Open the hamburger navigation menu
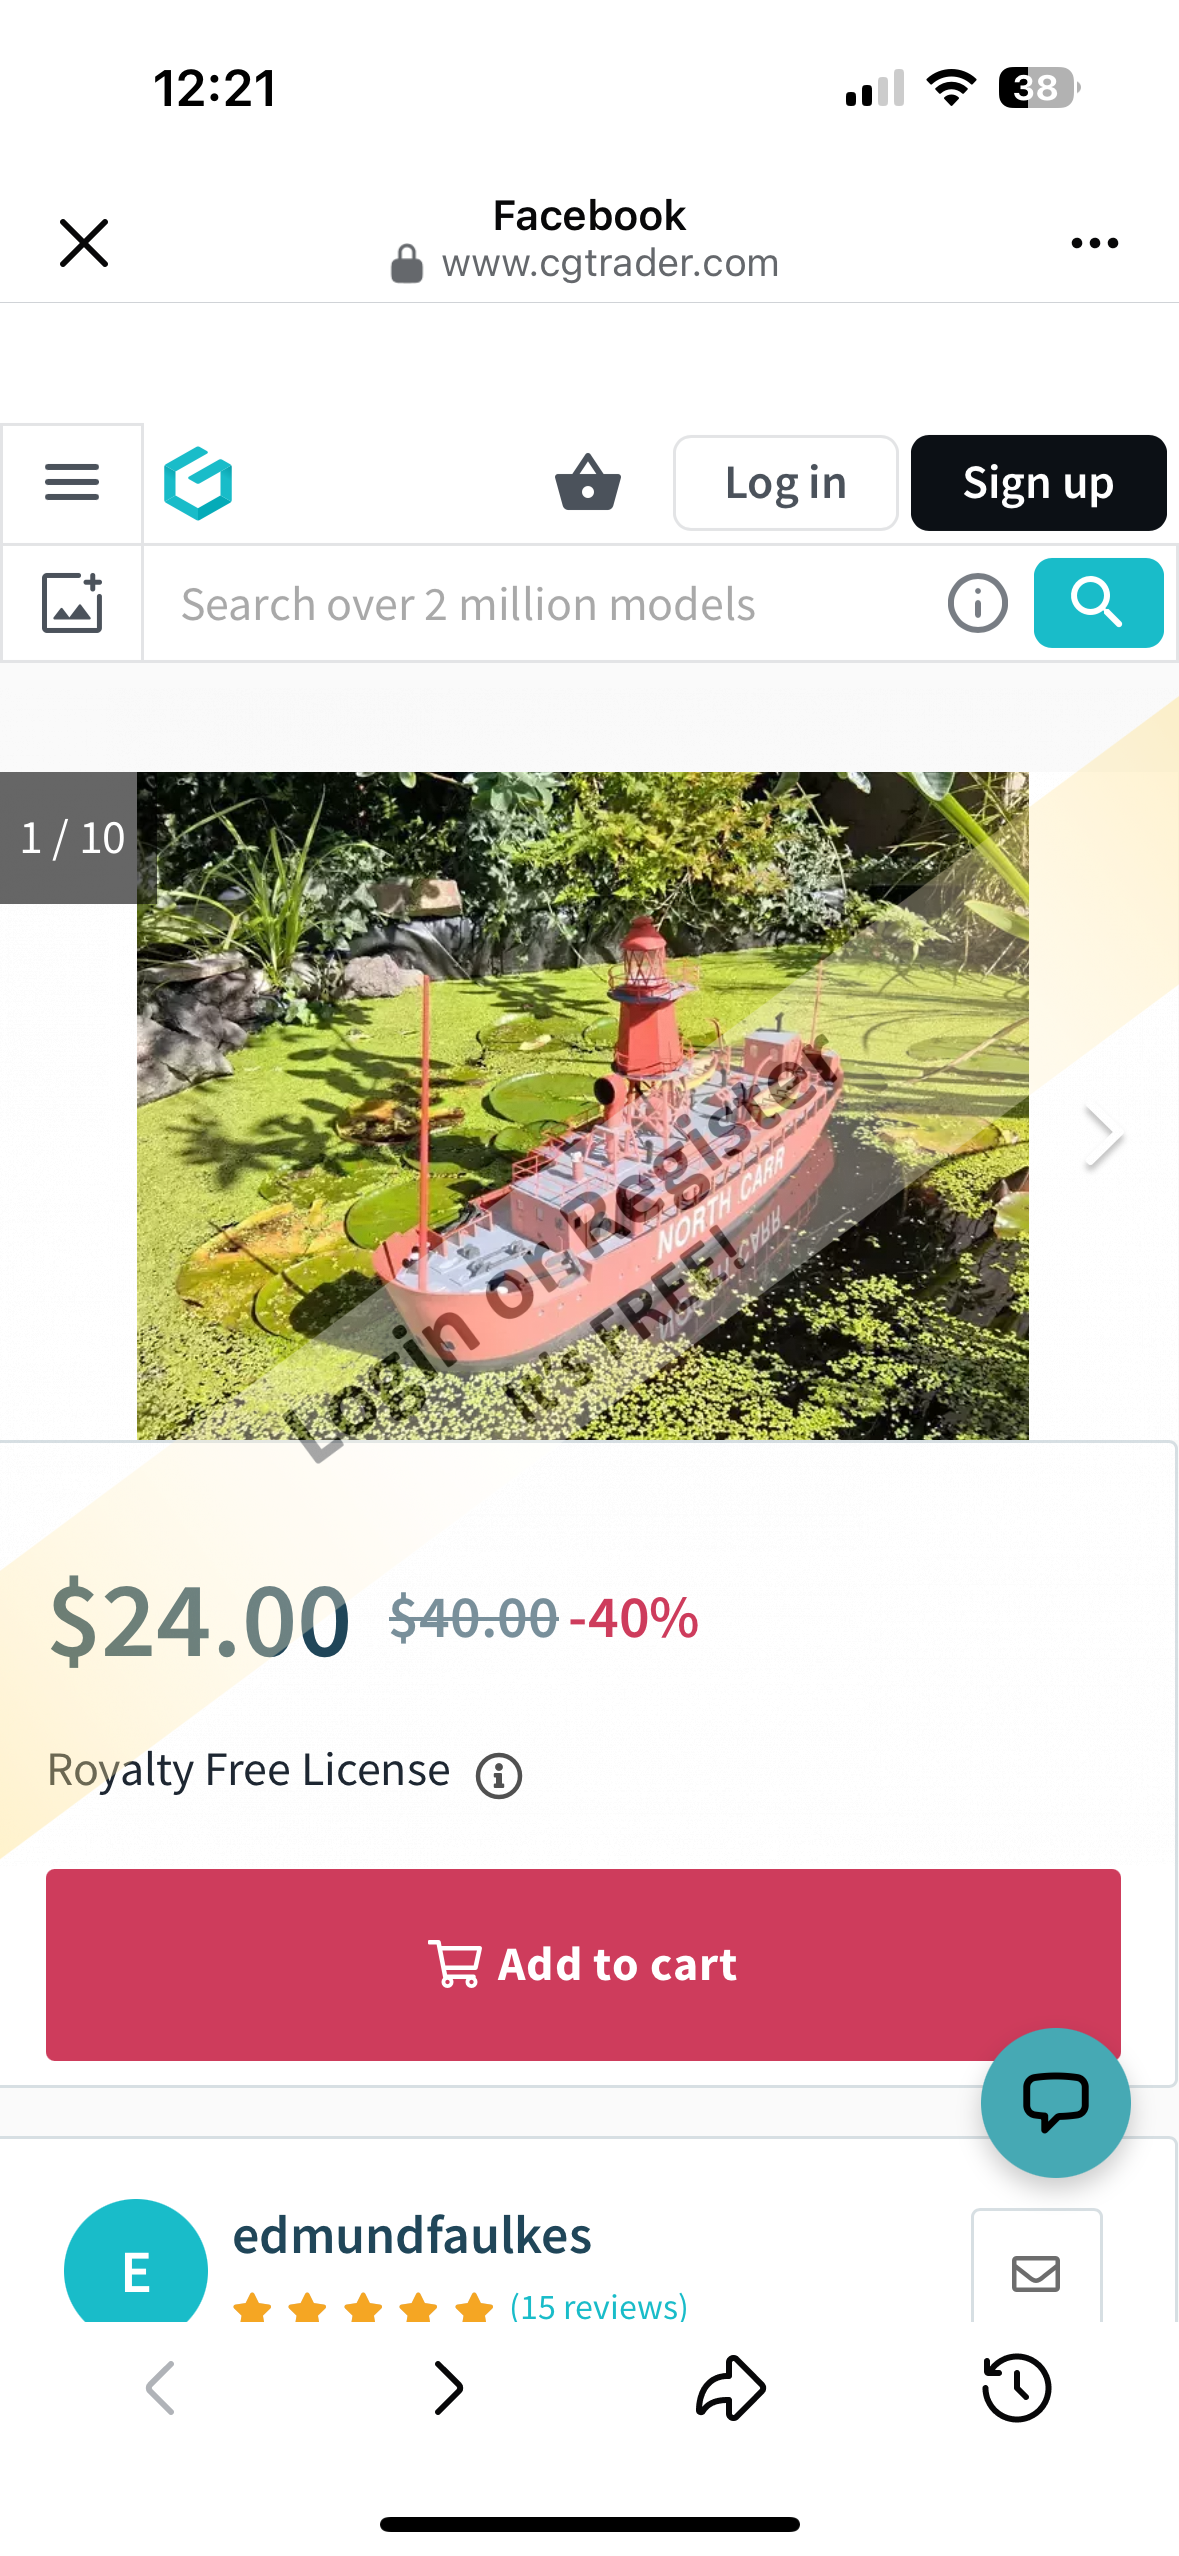Viewport: 1179px width, 2556px height. point(72,484)
